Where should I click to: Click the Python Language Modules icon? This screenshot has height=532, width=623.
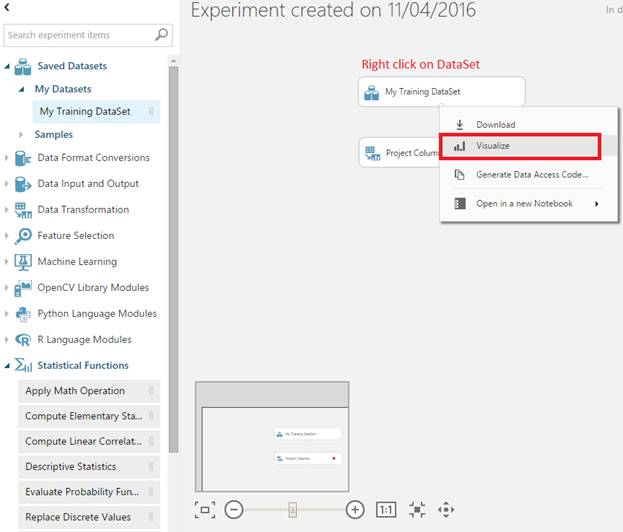pos(23,314)
